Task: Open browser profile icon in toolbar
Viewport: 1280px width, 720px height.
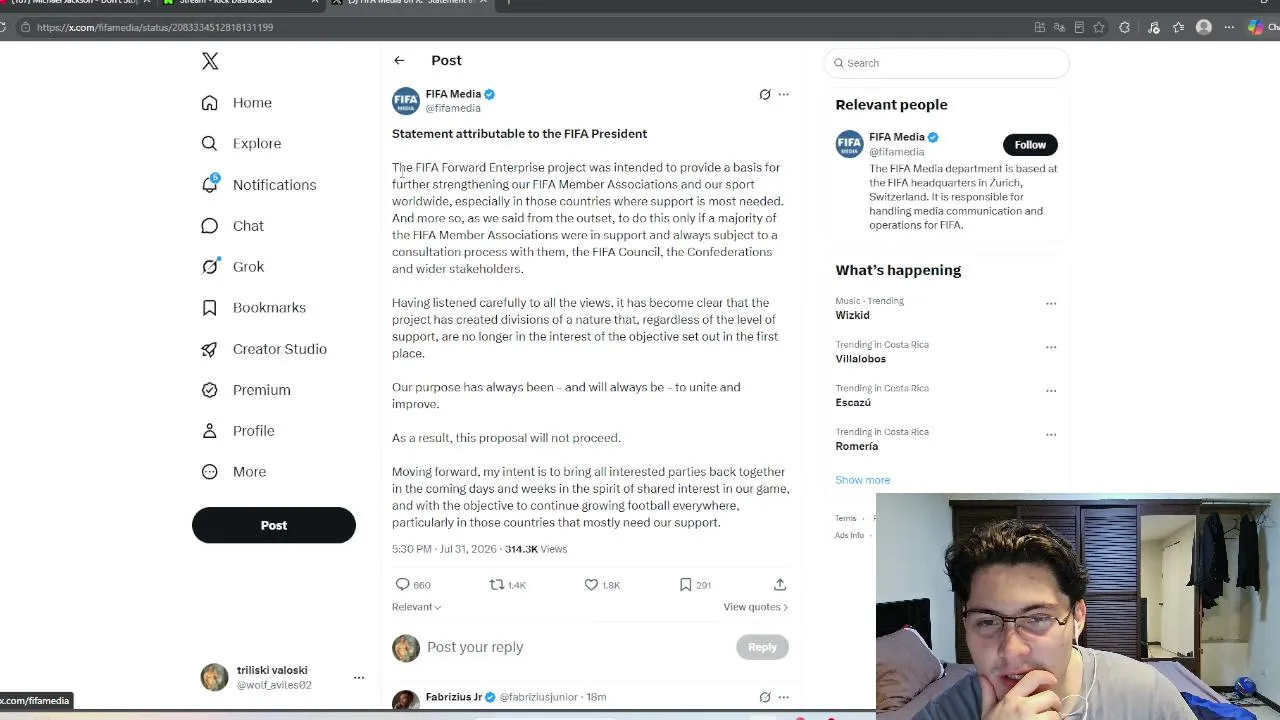Action: [x=1204, y=27]
